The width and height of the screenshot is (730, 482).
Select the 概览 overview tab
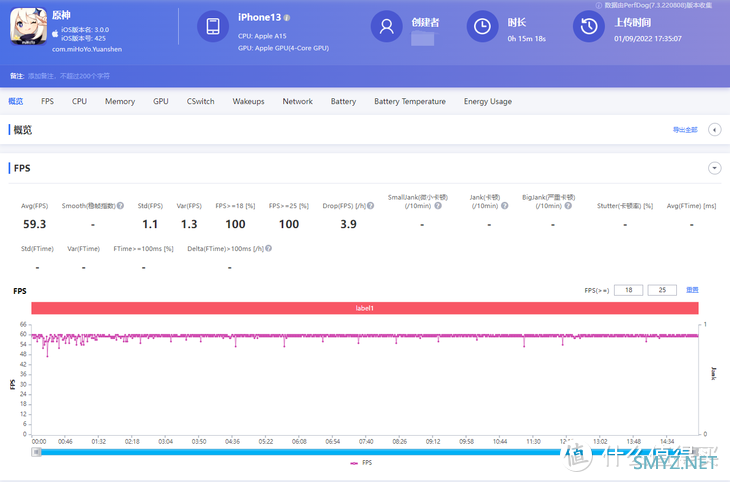[15, 102]
